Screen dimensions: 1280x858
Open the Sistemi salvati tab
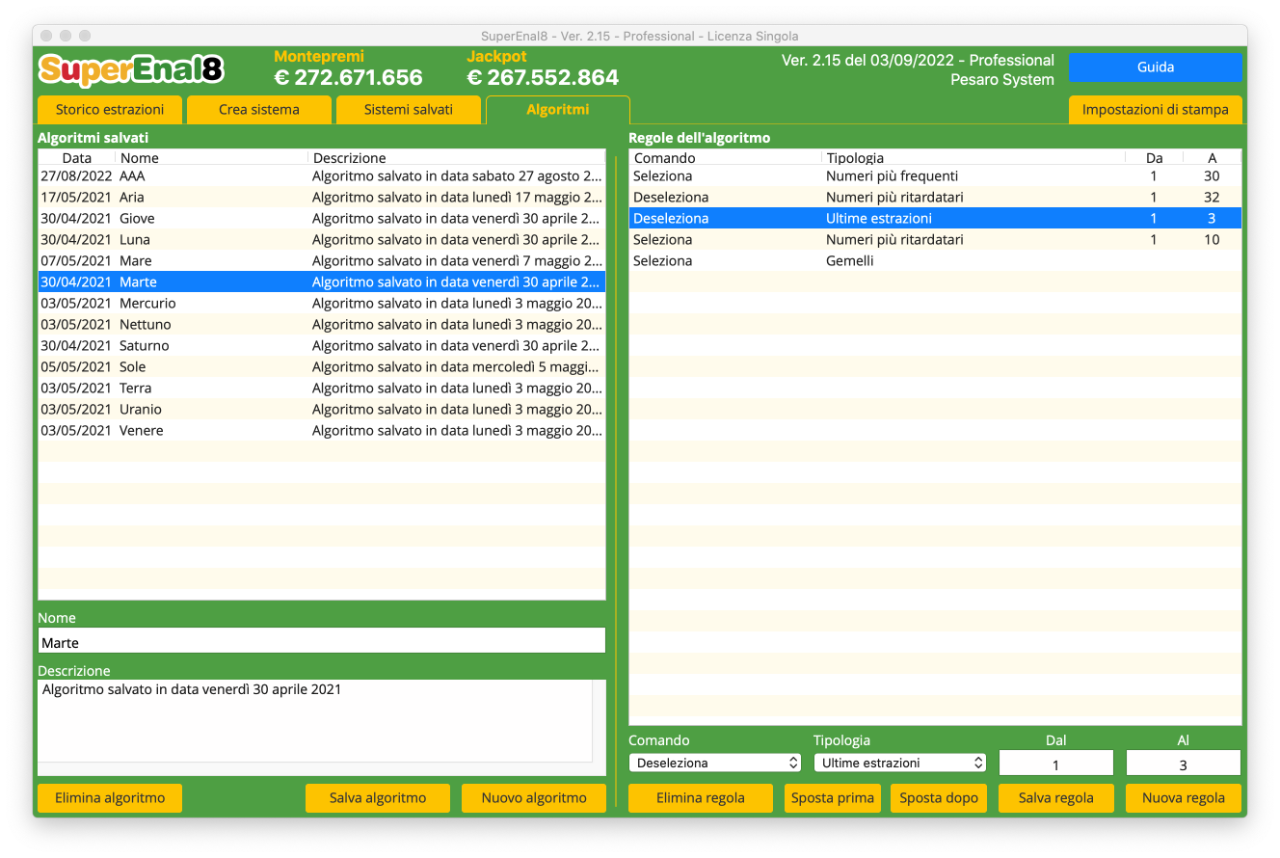pyautogui.click(x=408, y=110)
